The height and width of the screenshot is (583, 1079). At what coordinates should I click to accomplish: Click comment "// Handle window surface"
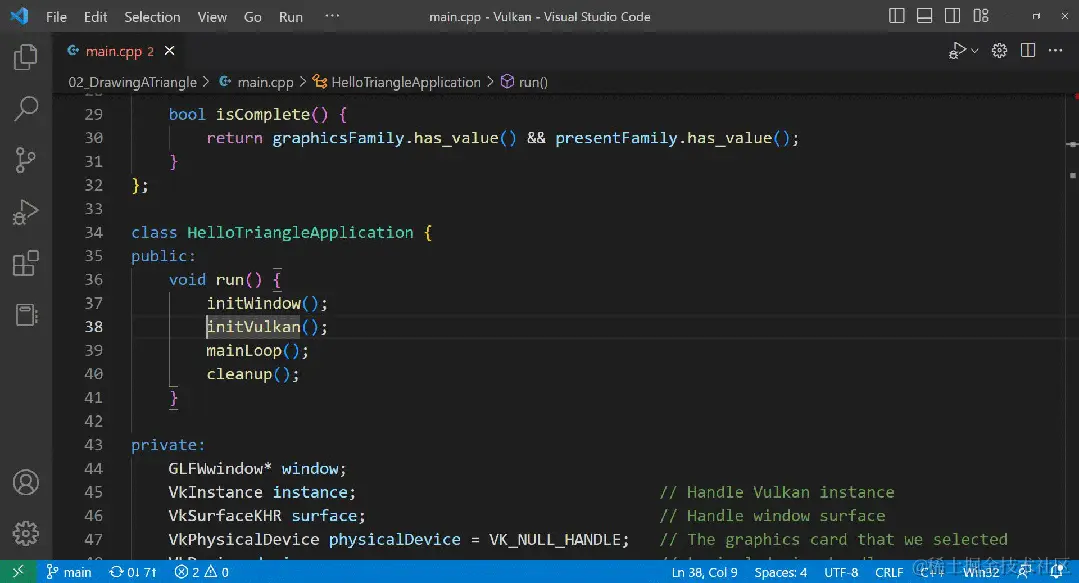tap(772, 516)
